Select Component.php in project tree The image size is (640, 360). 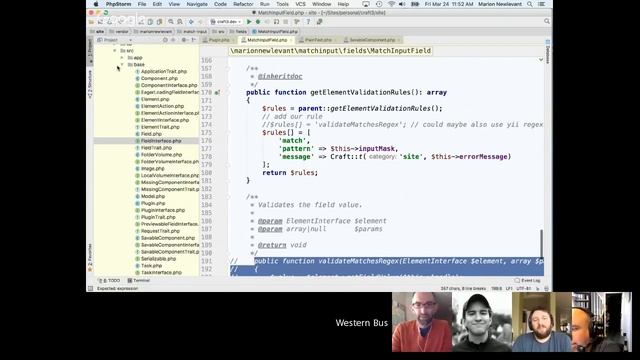tap(159, 78)
